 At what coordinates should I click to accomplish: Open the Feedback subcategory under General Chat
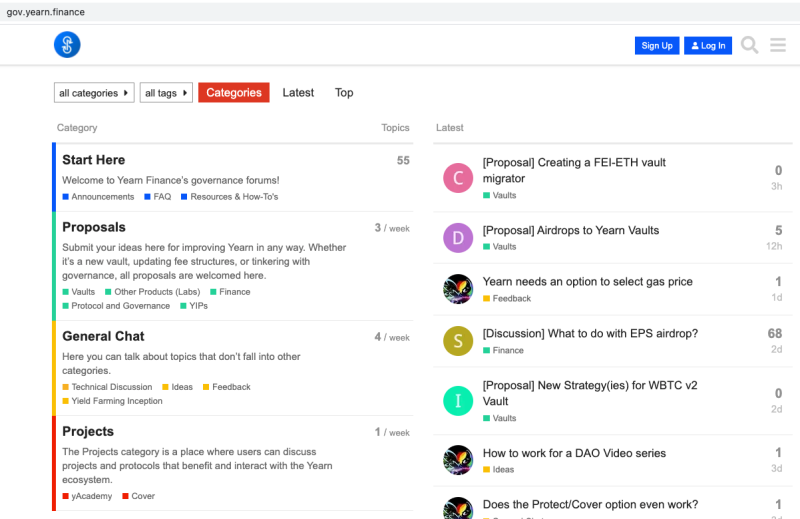[227, 387]
